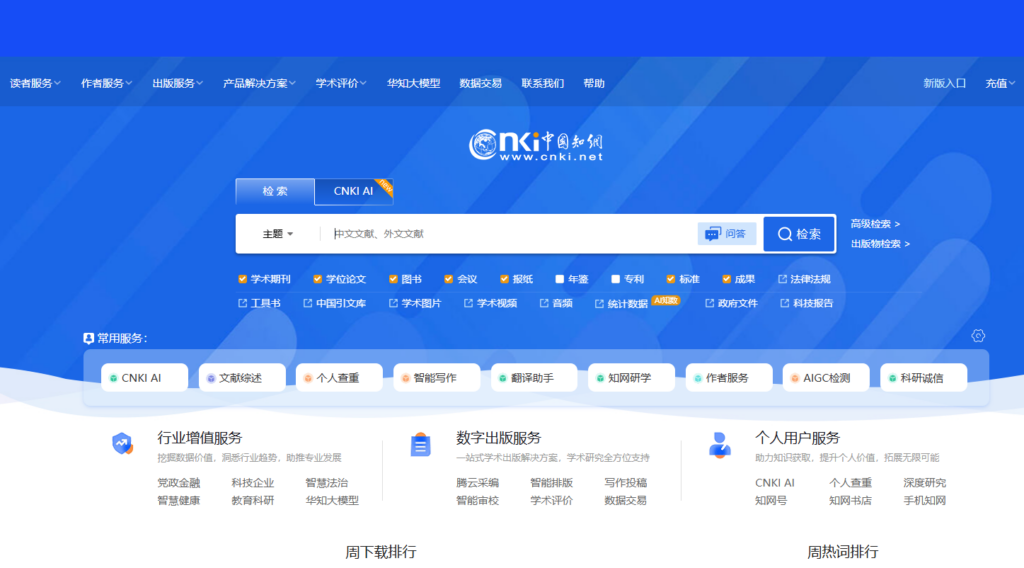Open 音频 external link

[x=556, y=304]
